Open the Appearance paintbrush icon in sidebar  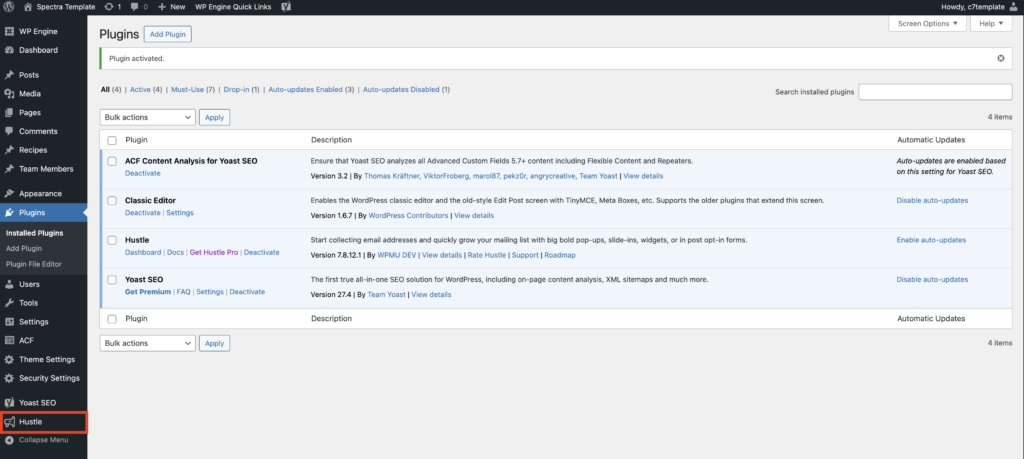[x=9, y=193]
